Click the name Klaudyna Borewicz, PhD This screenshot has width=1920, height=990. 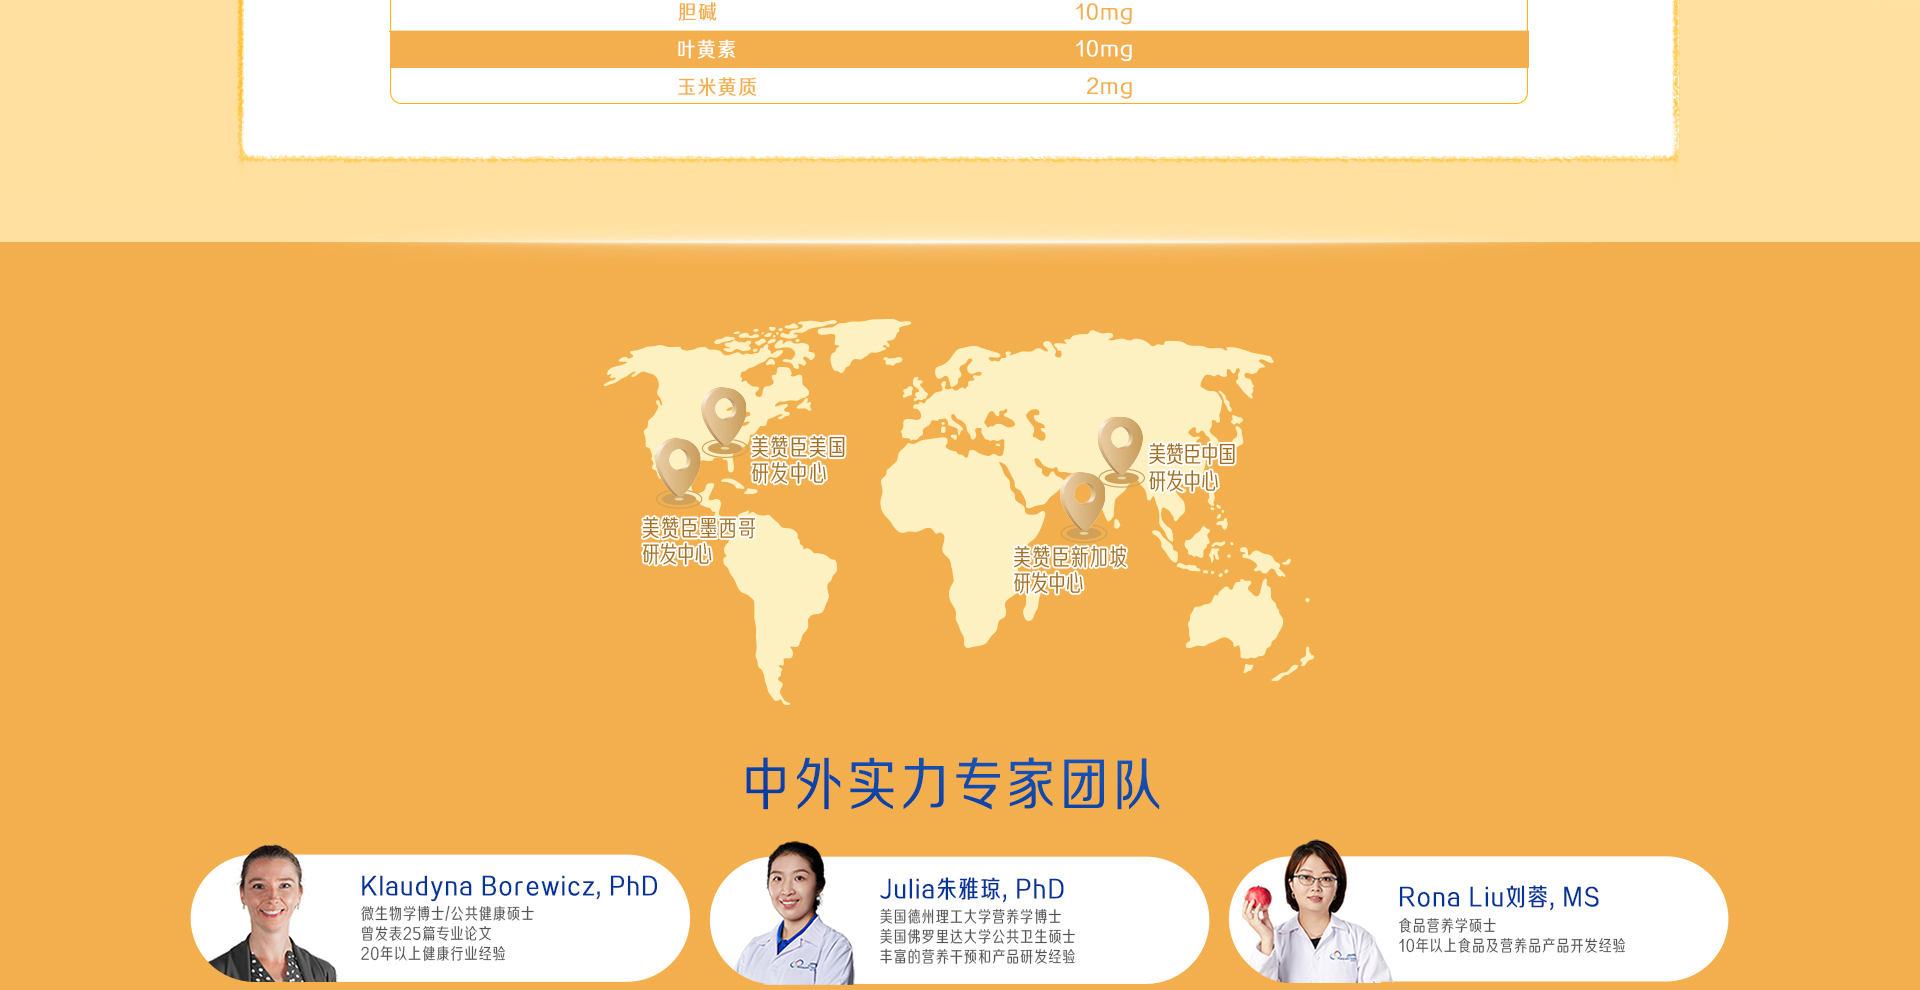(x=509, y=886)
